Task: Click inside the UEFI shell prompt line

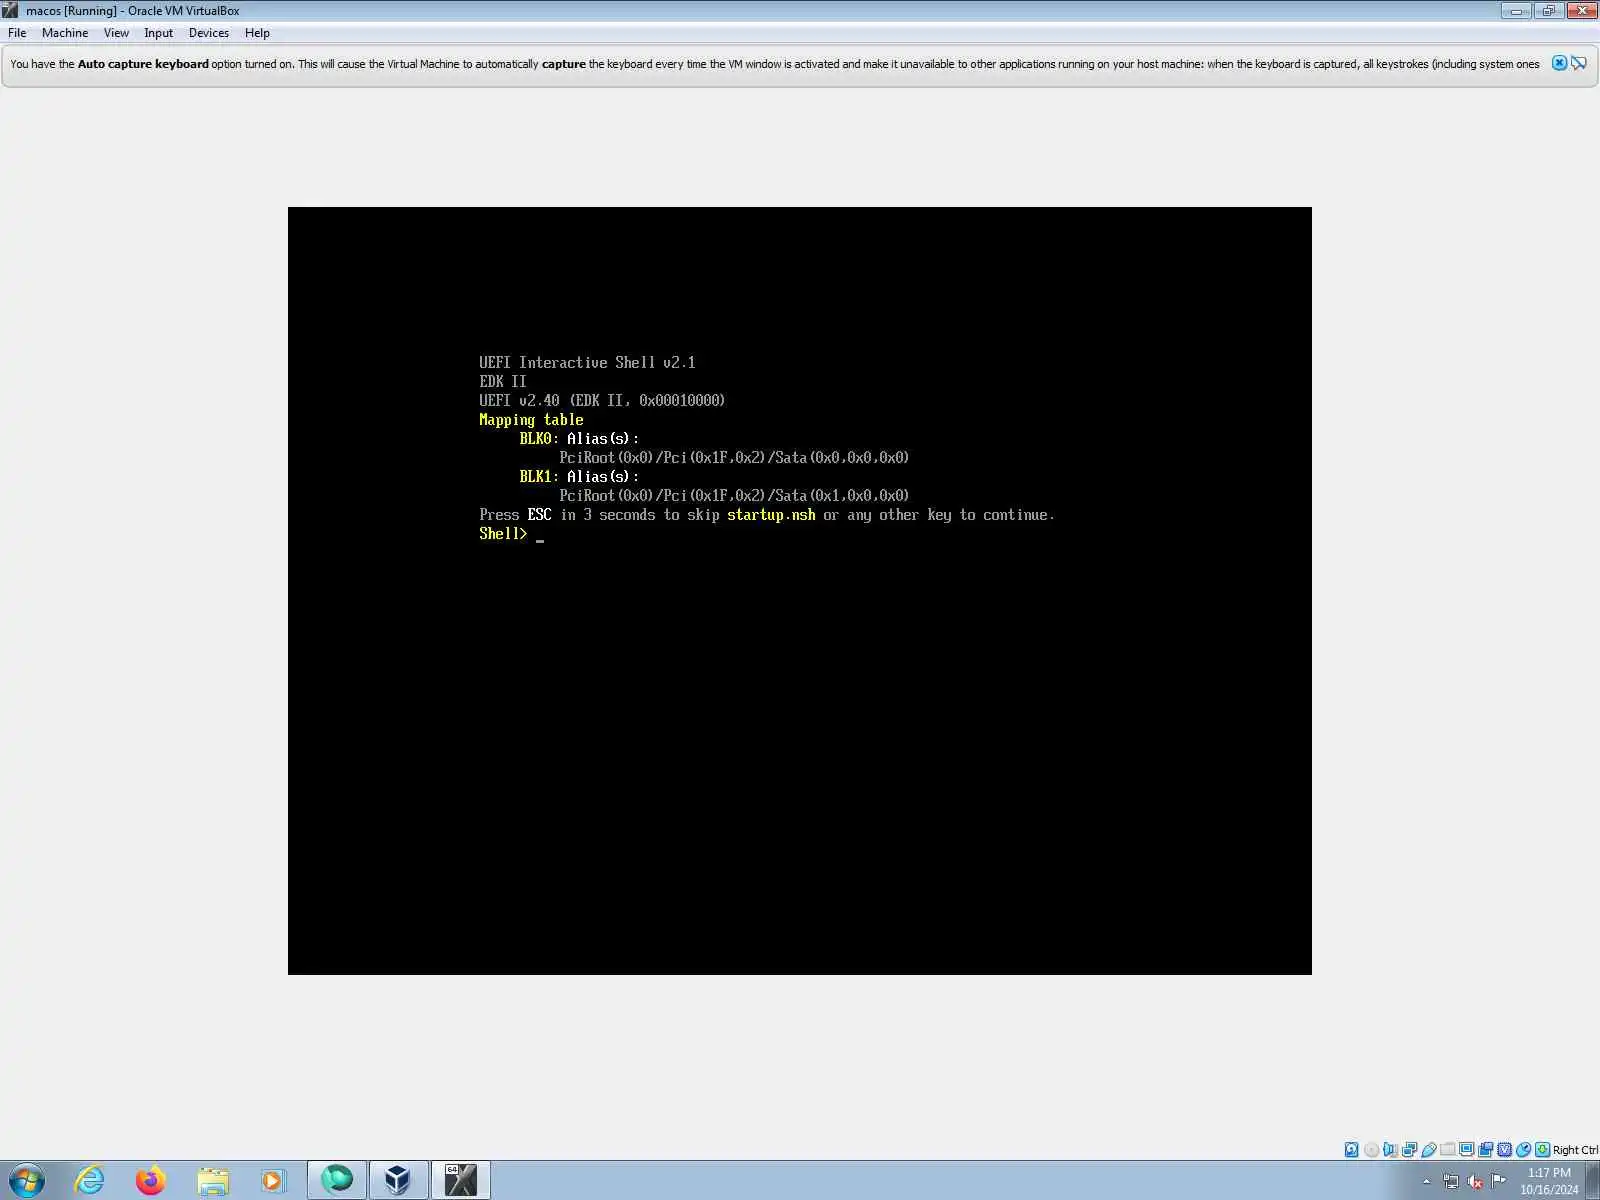Action: pos(512,534)
